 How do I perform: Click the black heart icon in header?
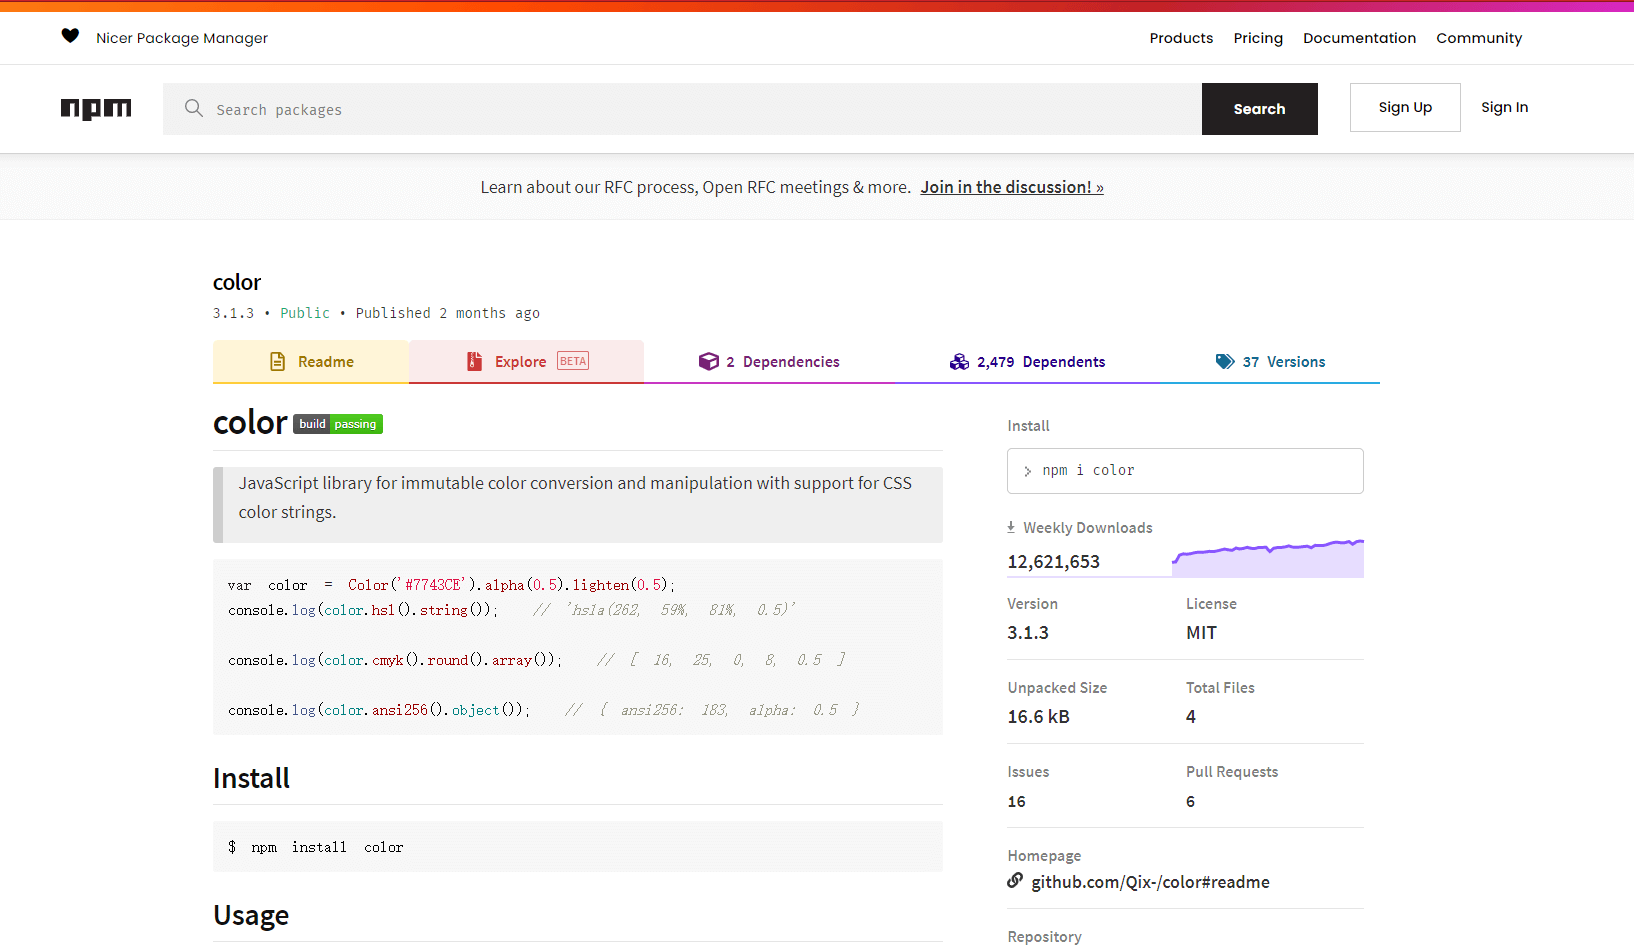point(70,36)
